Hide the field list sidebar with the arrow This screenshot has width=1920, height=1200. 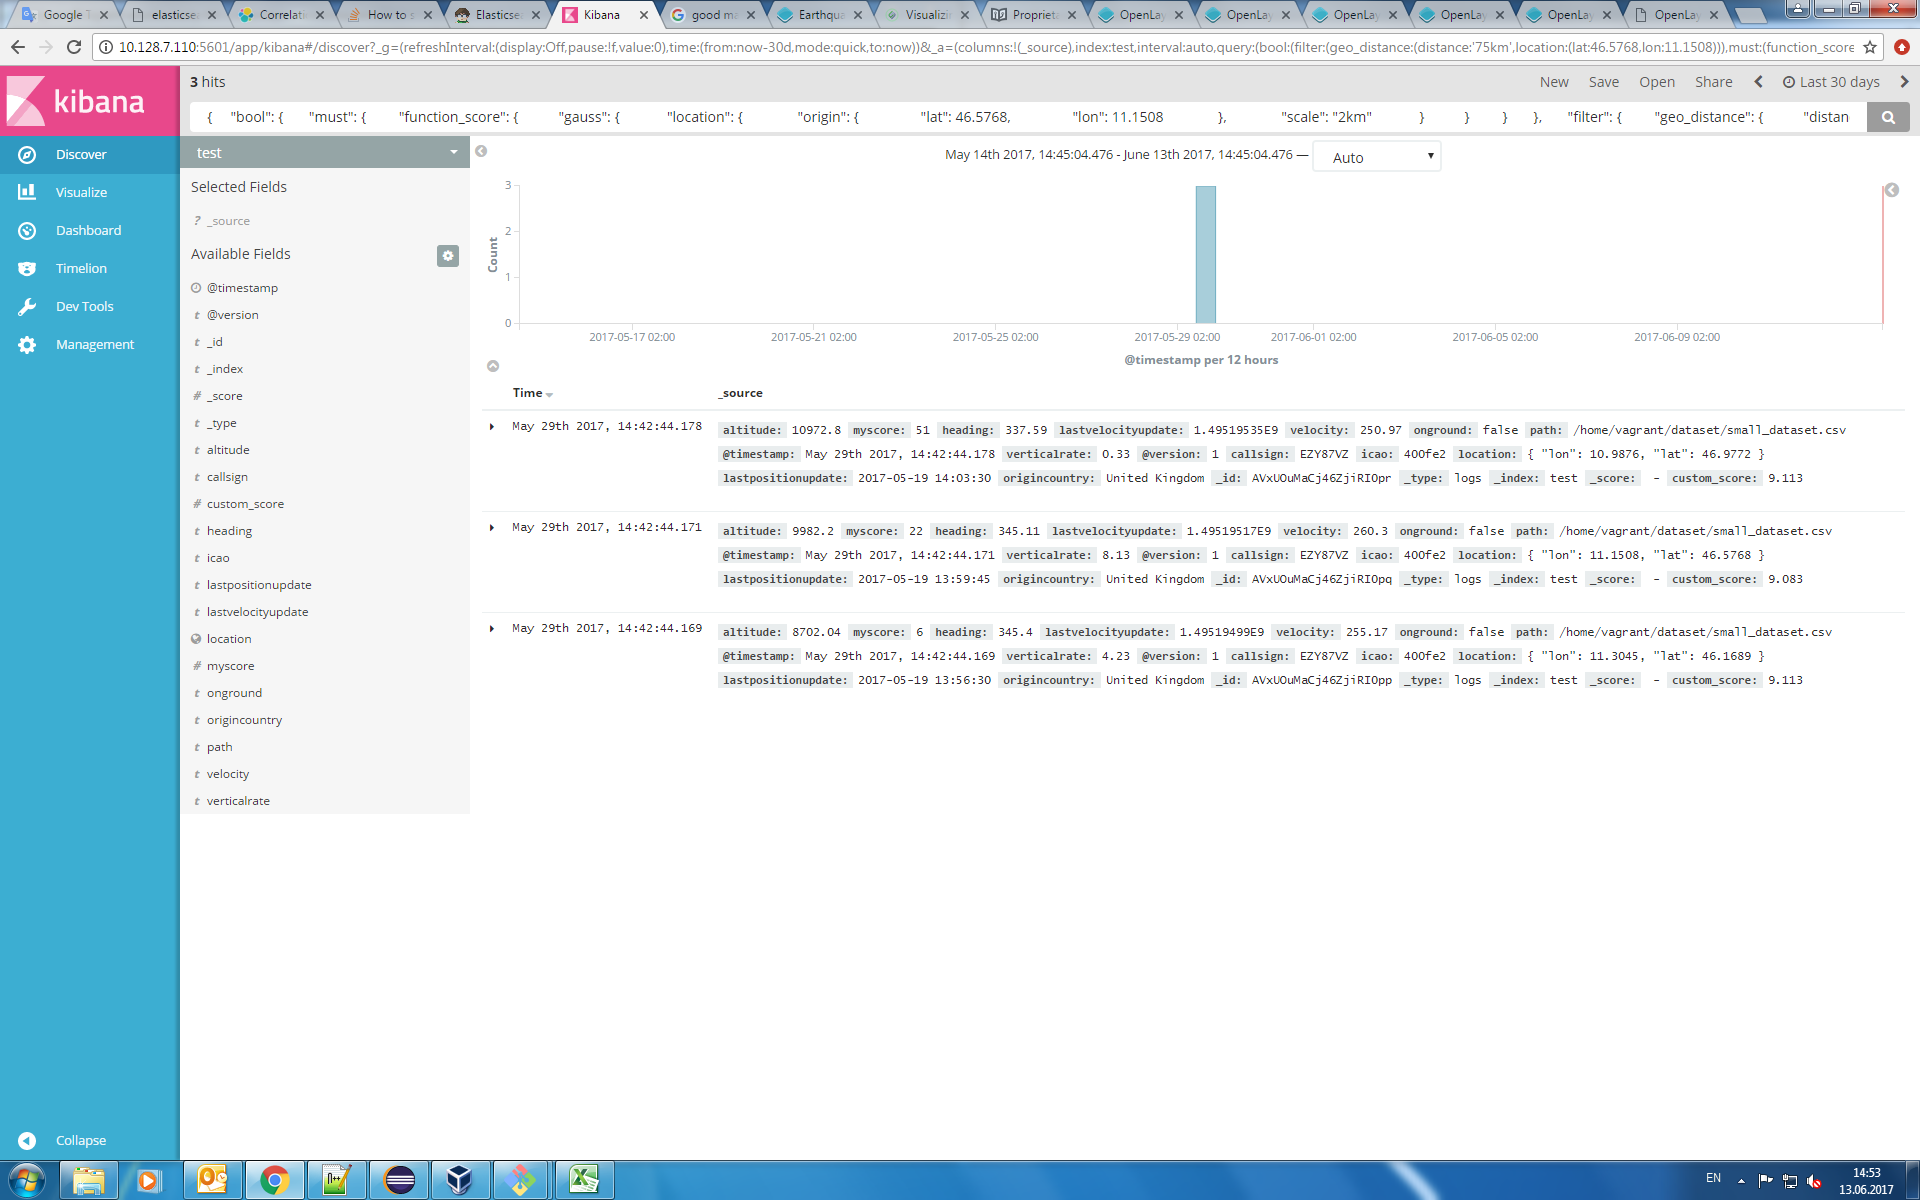coord(481,151)
